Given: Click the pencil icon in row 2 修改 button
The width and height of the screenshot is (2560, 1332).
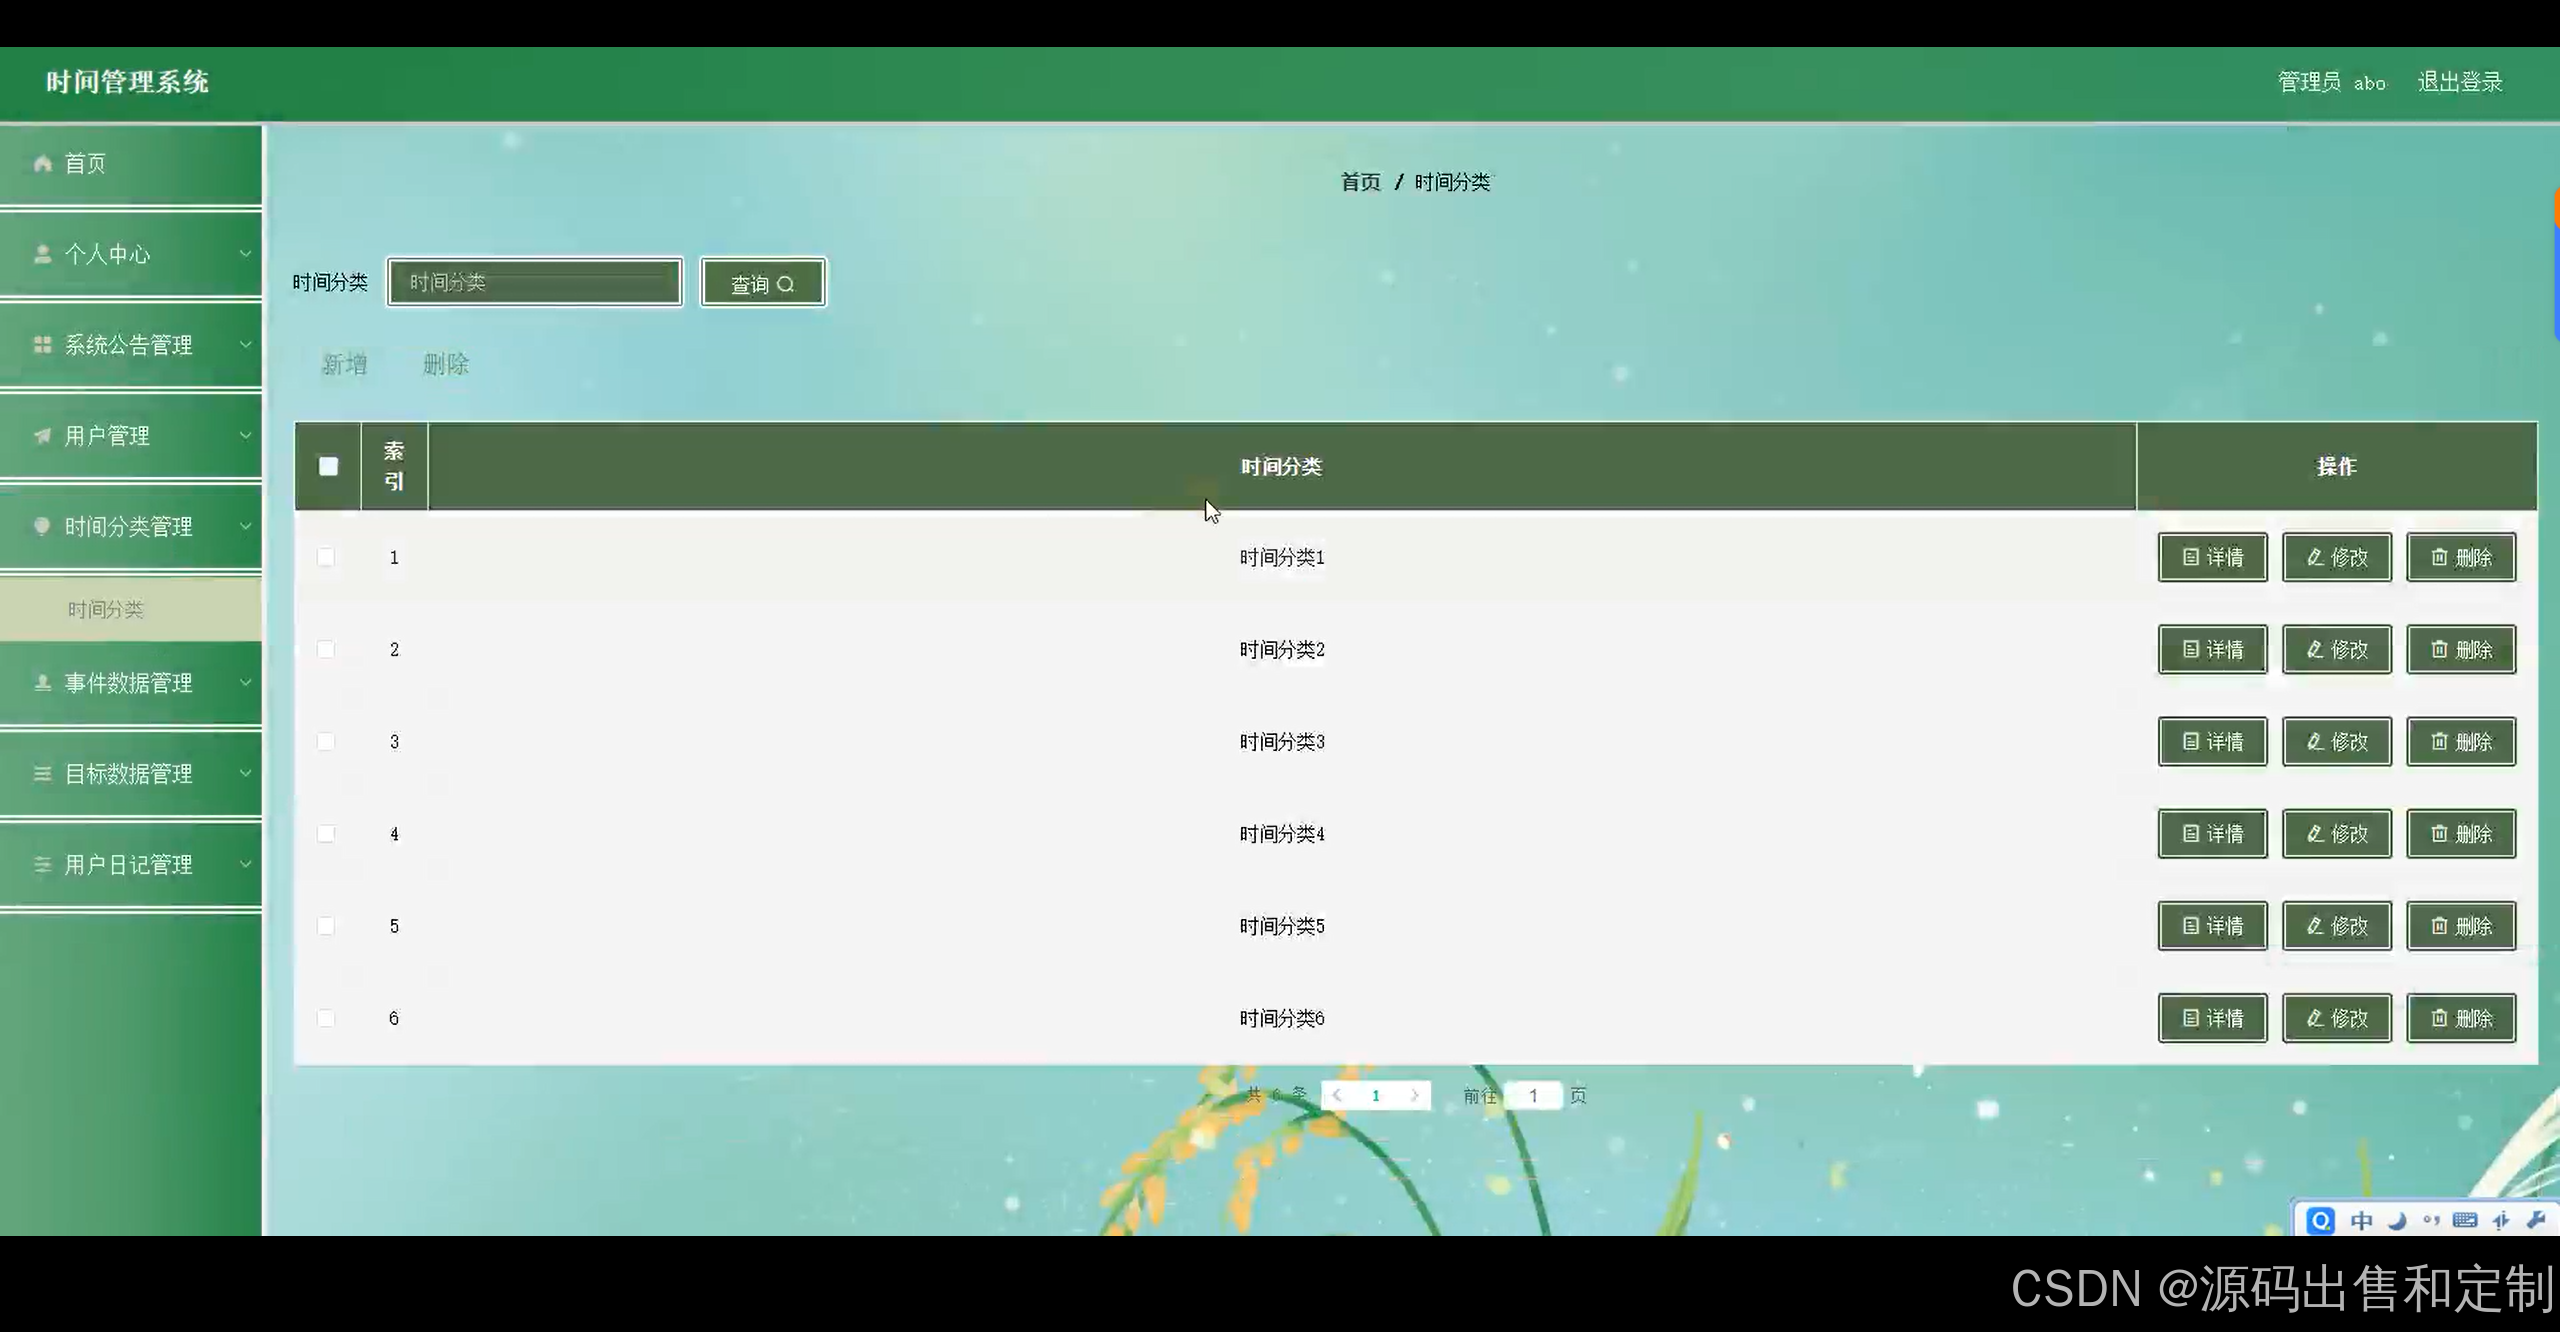Looking at the screenshot, I should pyautogui.click(x=2315, y=650).
